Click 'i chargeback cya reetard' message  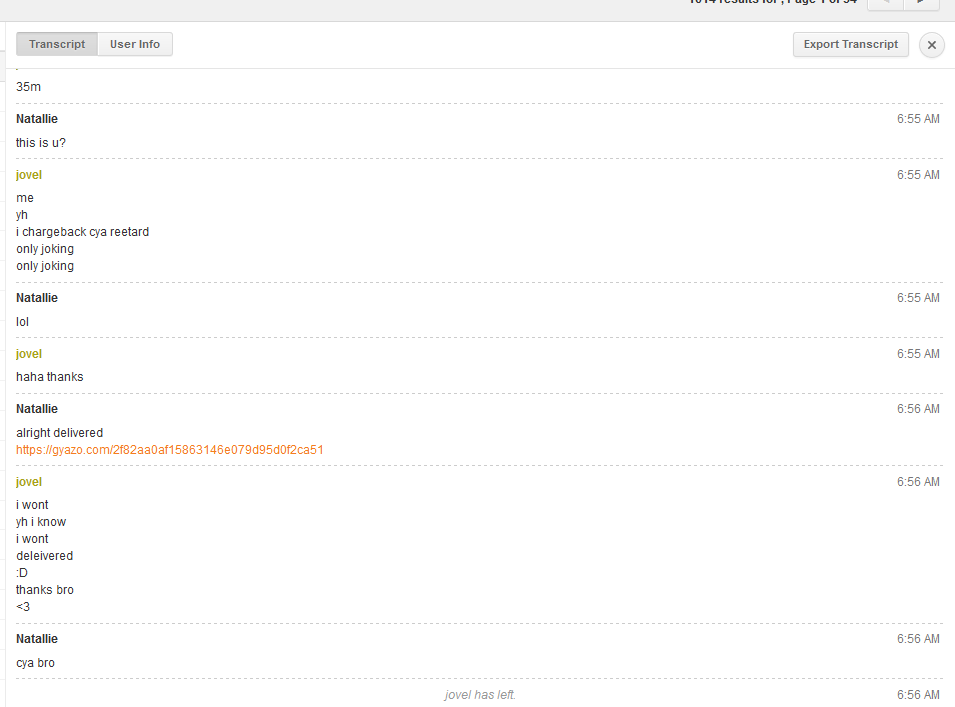83,232
